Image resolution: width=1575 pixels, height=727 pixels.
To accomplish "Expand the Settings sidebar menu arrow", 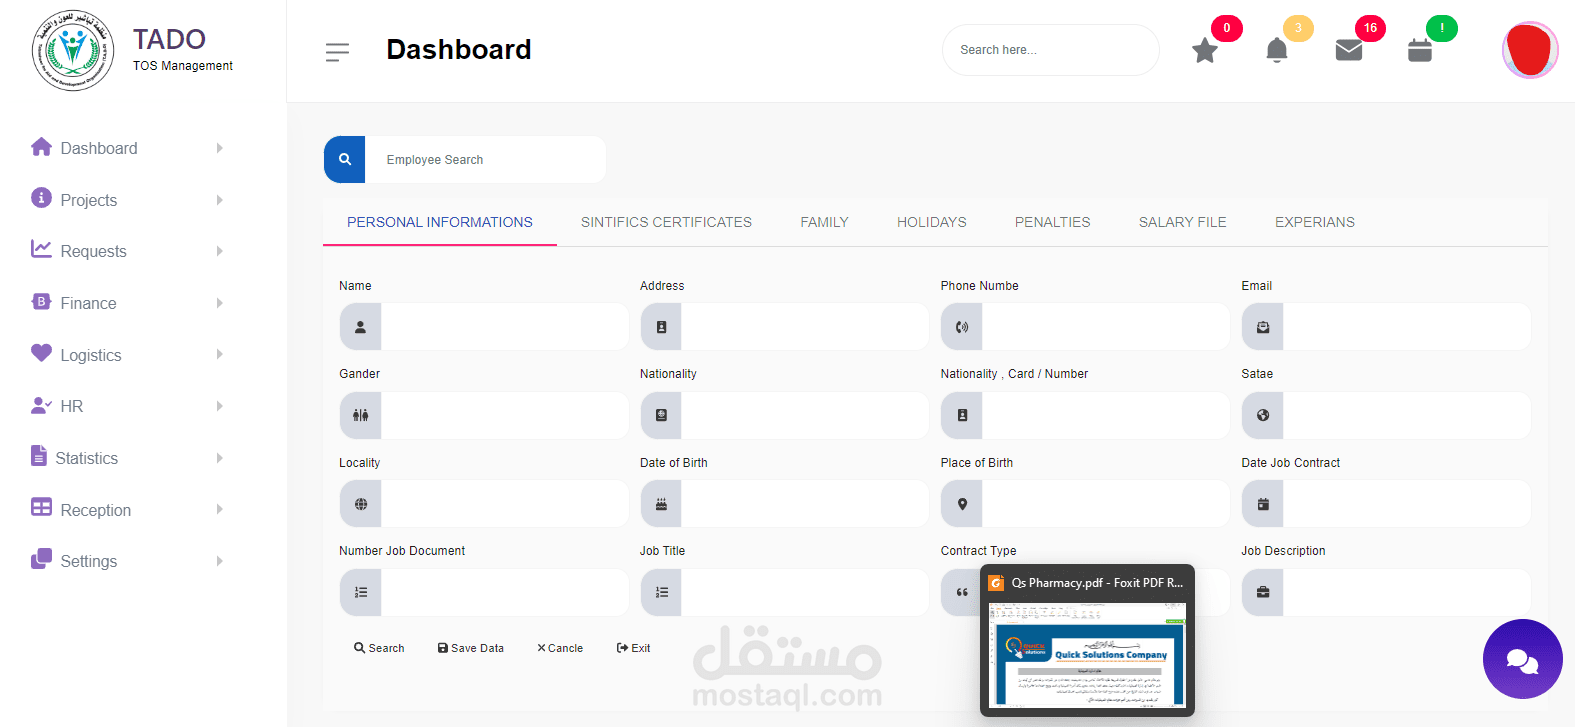I will tap(220, 561).
